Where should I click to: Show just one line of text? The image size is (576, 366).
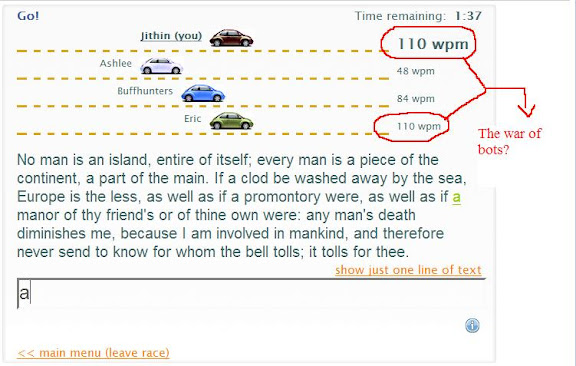coord(408,270)
